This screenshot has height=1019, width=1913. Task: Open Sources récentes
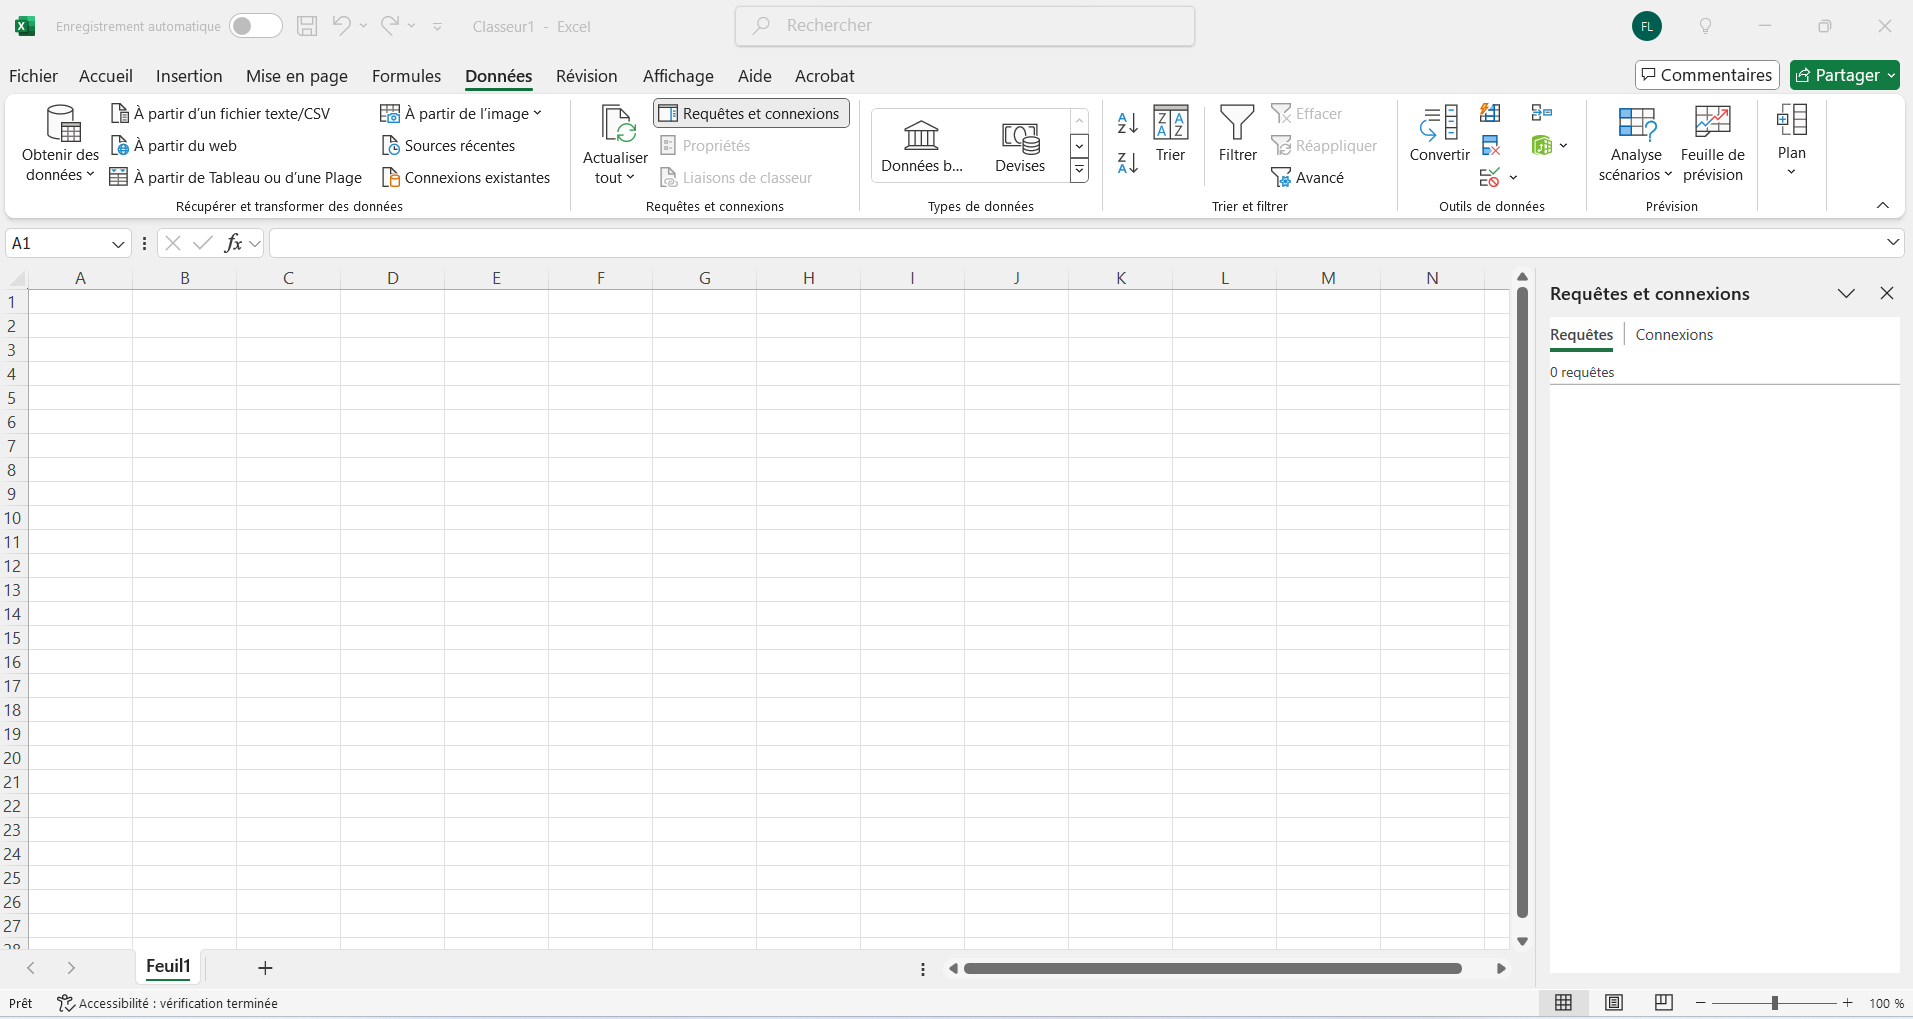pos(448,146)
